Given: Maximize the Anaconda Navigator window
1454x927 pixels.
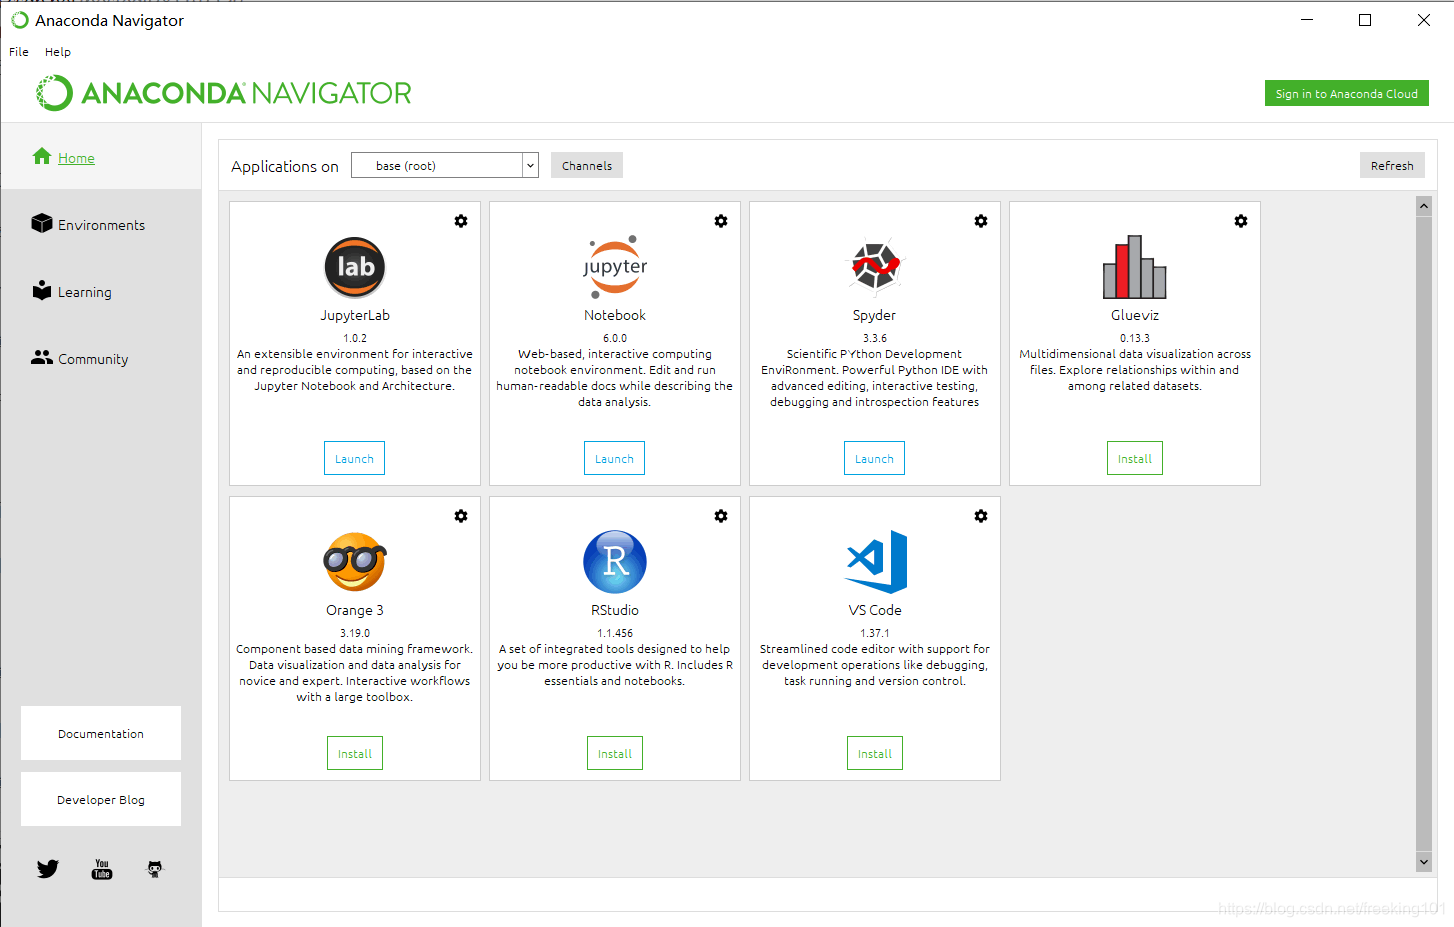Looking at the screenshot, I should (x=1365, y=20).
